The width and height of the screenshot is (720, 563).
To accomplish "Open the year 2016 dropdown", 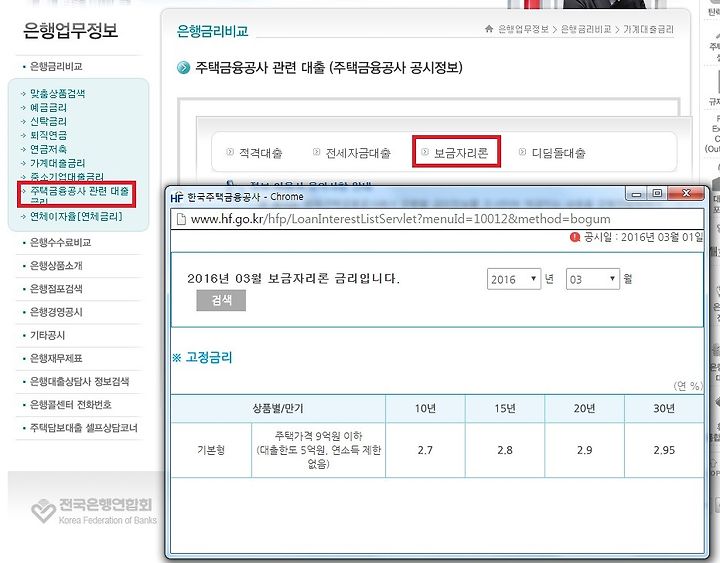I will [514, 279].
